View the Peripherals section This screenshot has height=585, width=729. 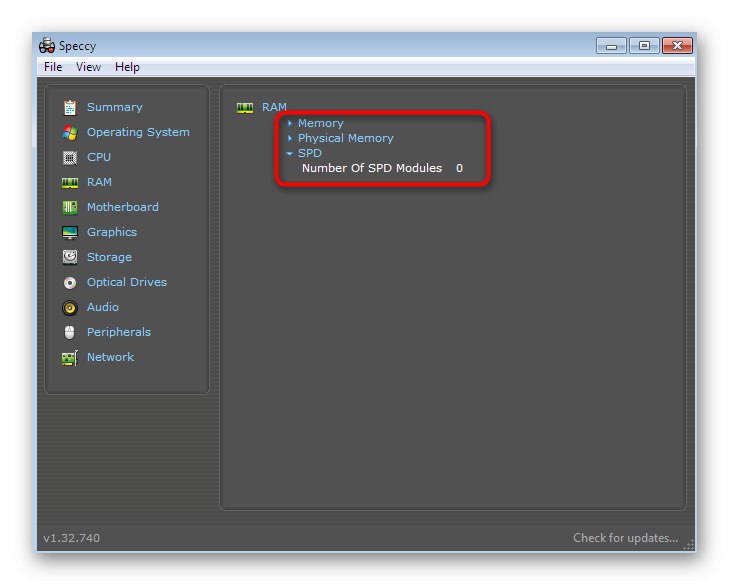tap(119, 332)
